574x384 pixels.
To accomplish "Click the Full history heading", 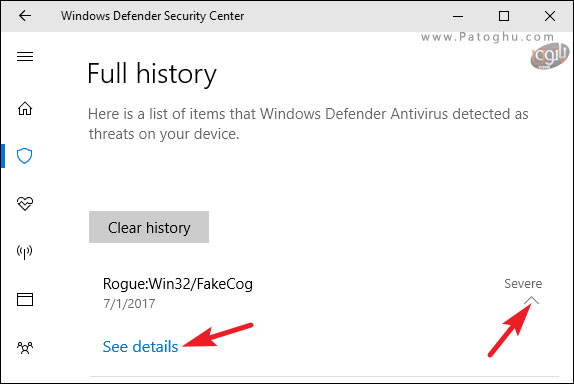I will (x=152, y=74).
